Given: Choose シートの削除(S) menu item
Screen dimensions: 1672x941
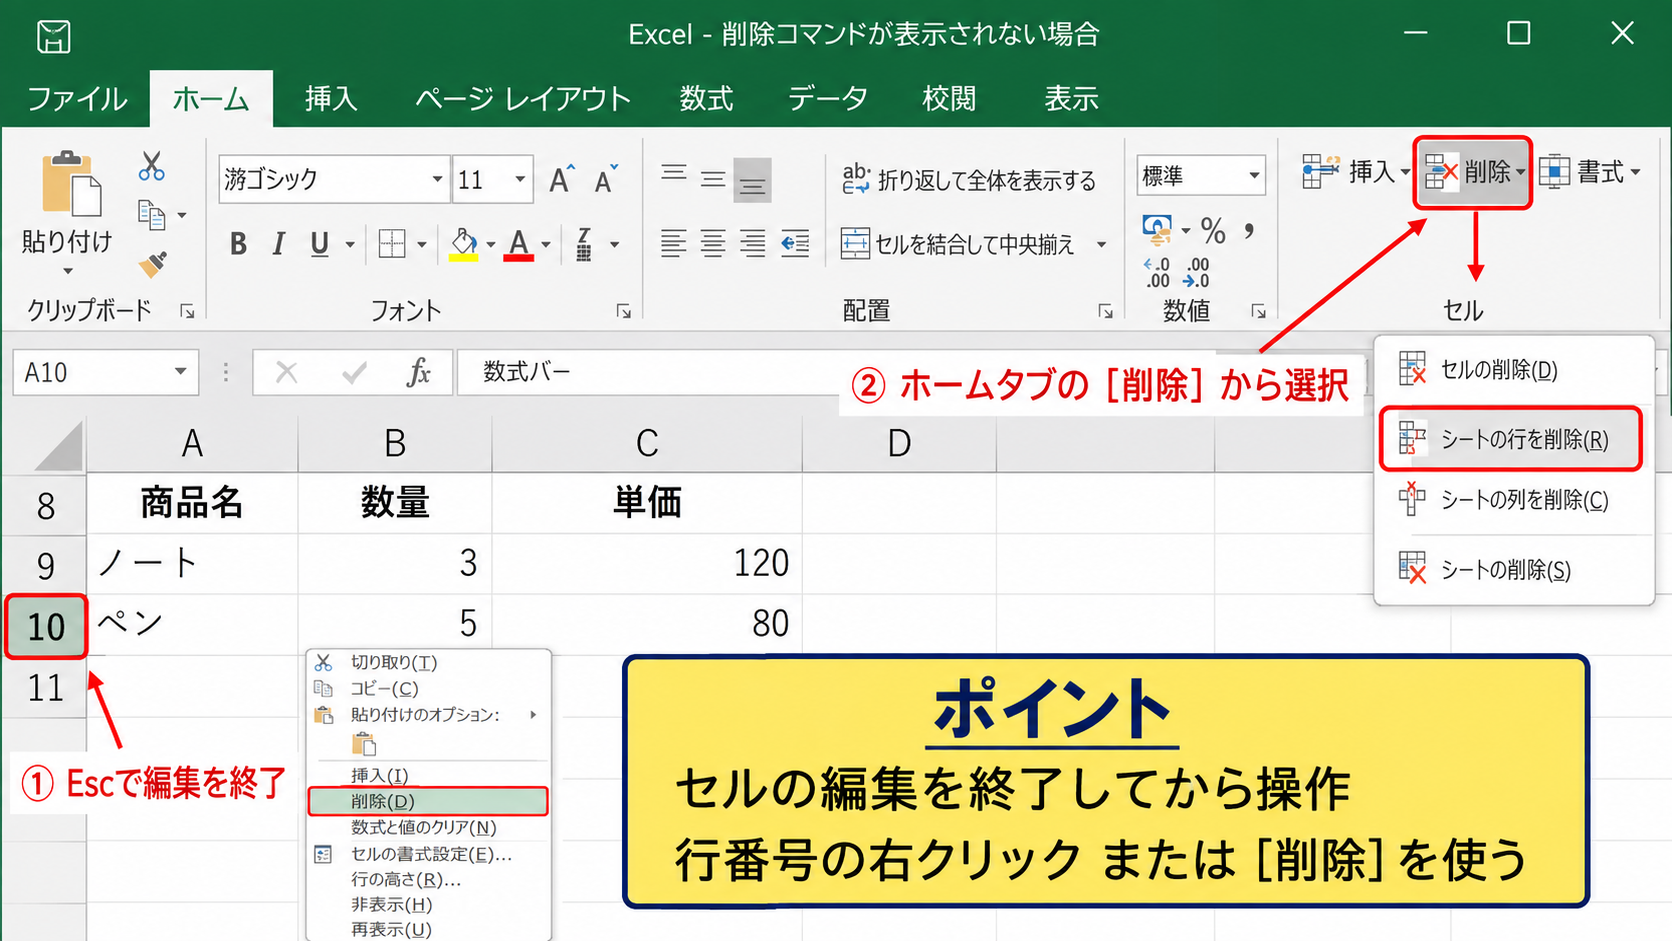Looking at the screenshot, I should [x=1514, y=569].
